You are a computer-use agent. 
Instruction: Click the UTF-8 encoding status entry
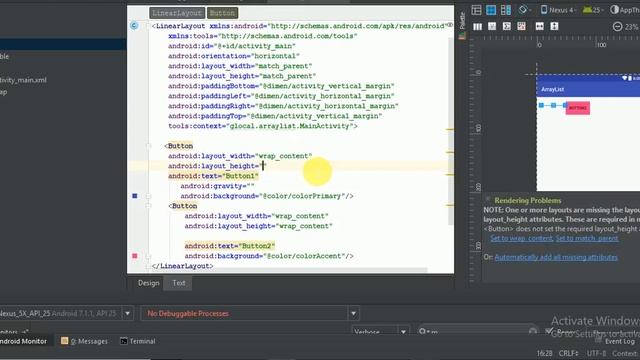(x=596, y=353)
